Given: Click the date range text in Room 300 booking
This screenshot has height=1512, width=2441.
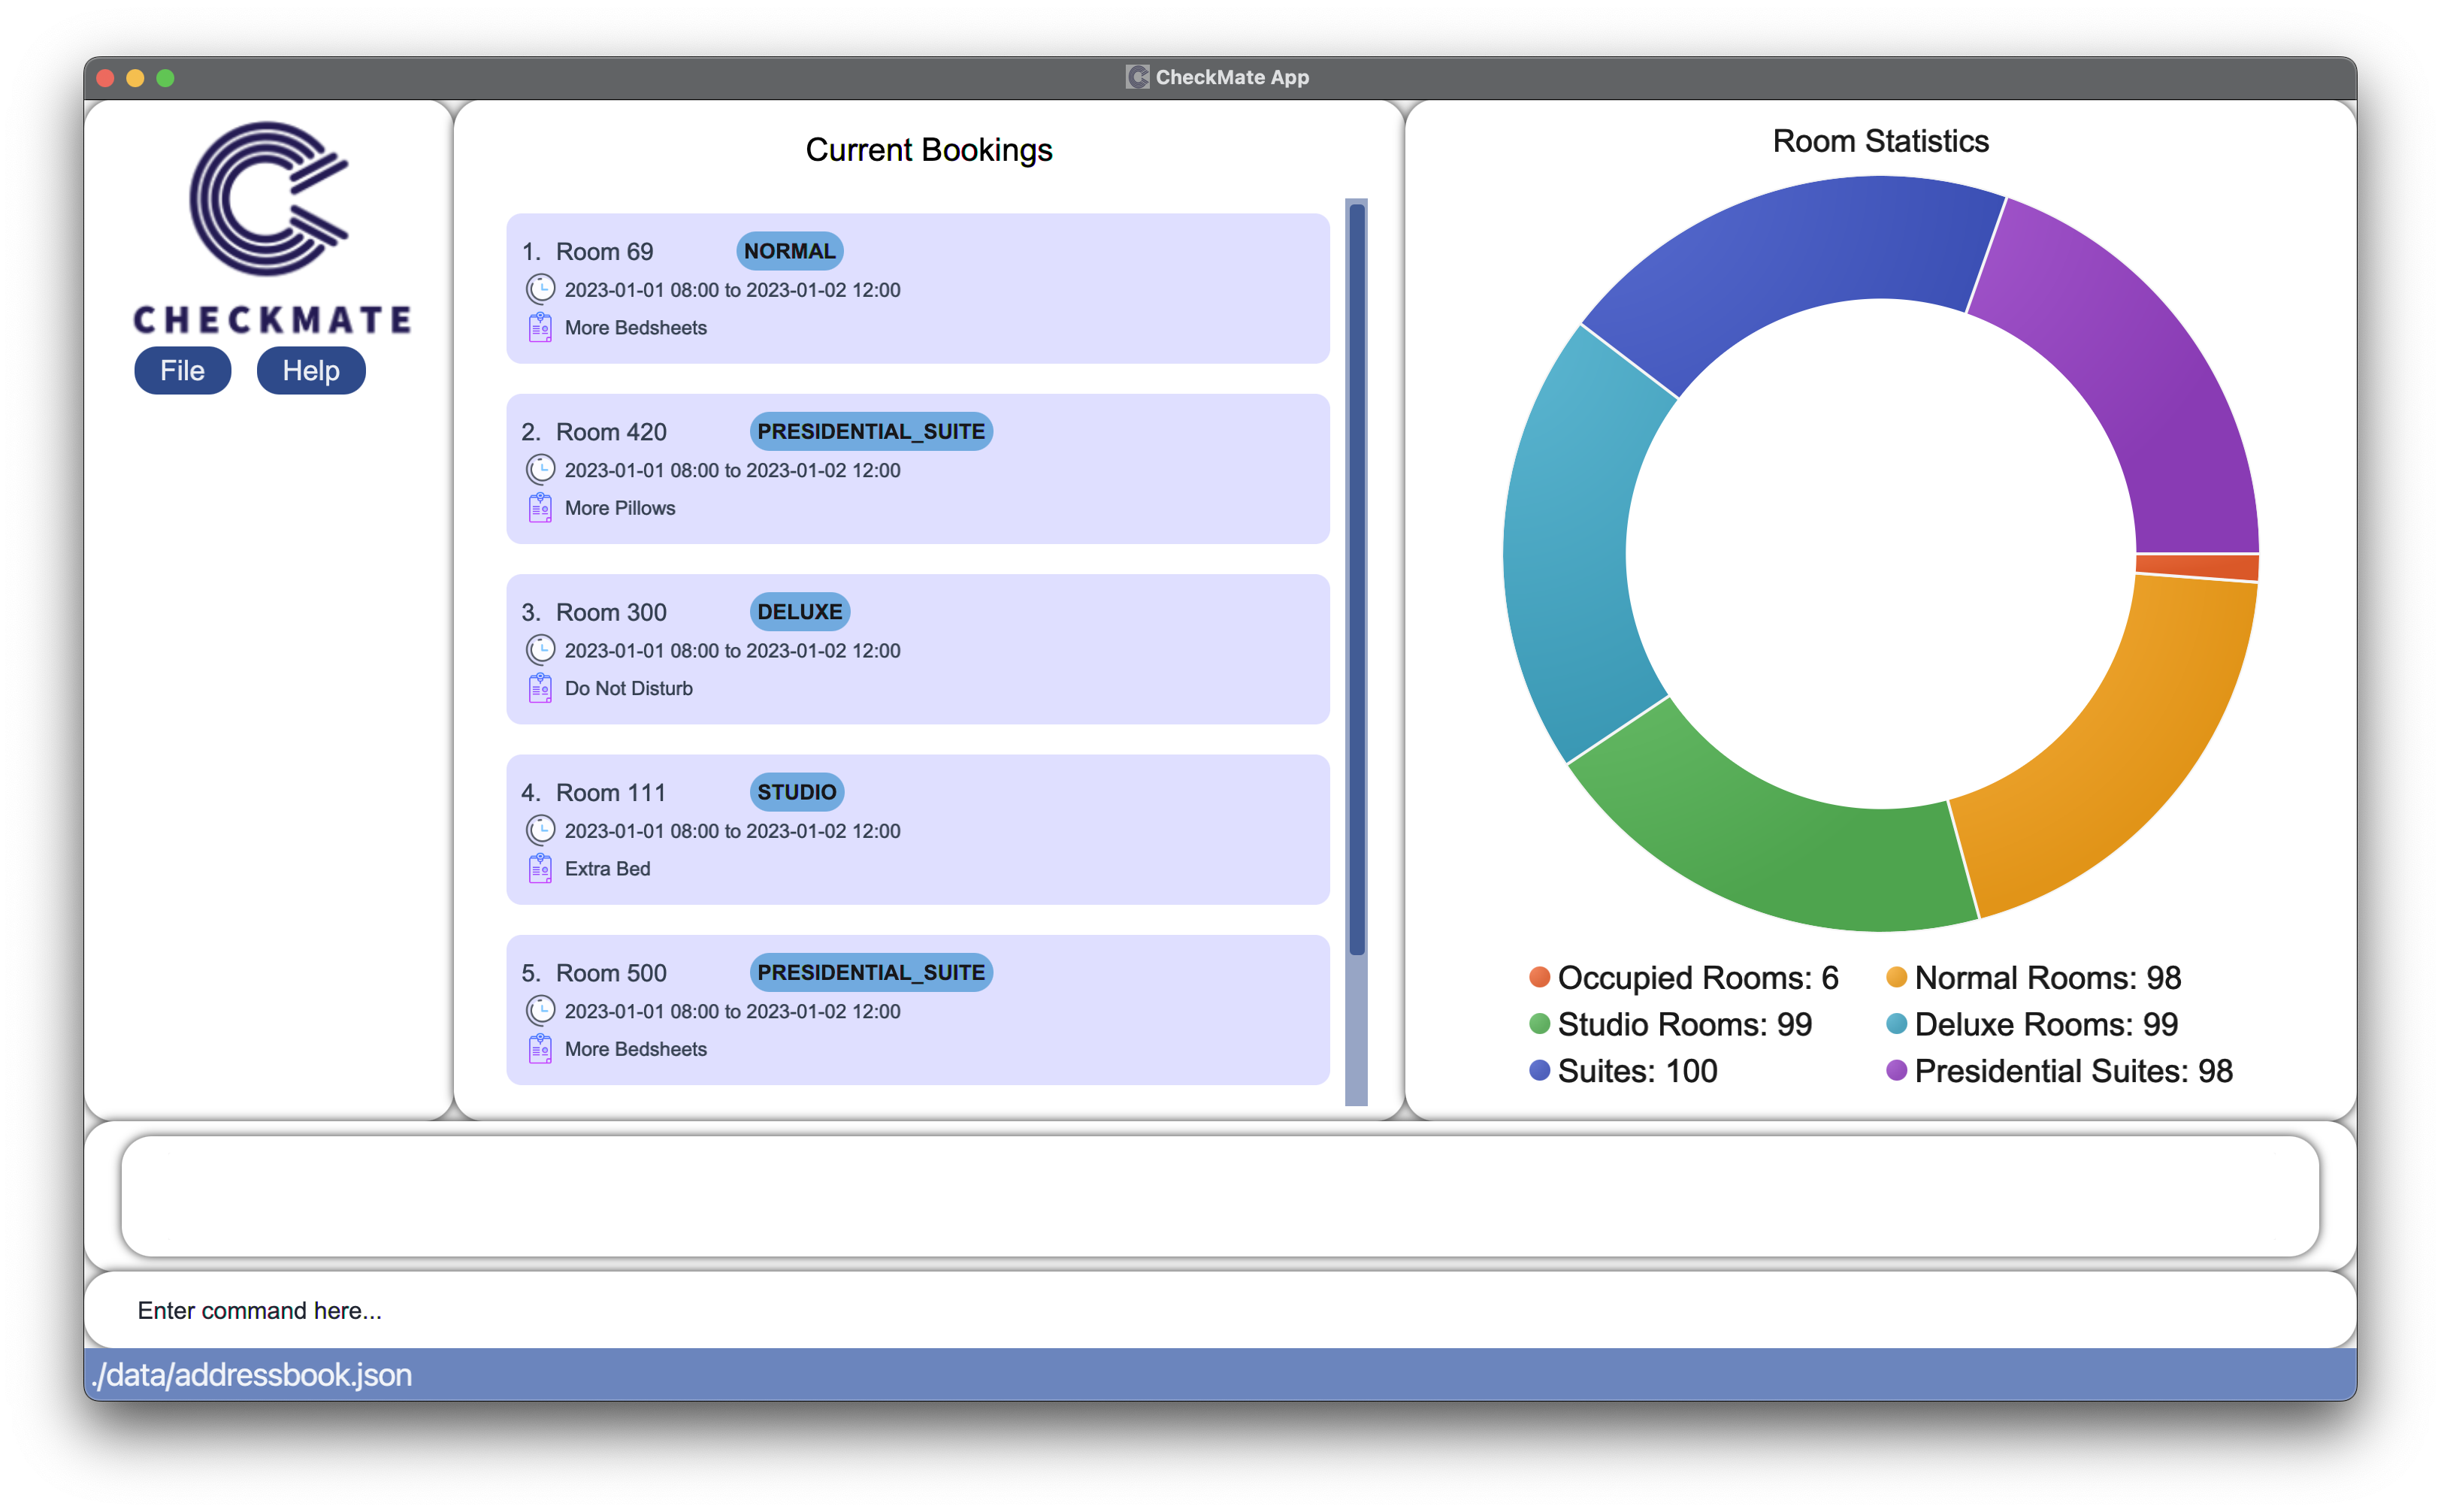Looking at the screenshot, I should click(x=732, y=651).
